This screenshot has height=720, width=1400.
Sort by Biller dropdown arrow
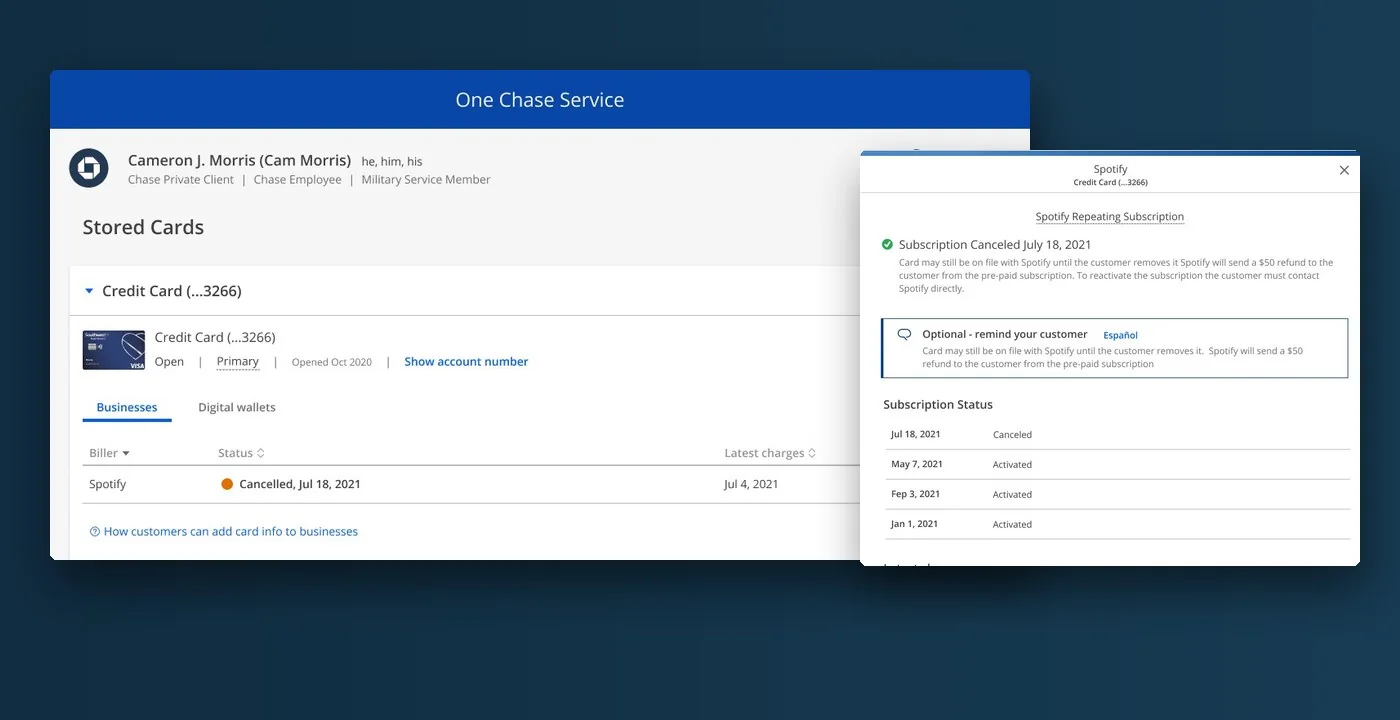pos(126,454)
